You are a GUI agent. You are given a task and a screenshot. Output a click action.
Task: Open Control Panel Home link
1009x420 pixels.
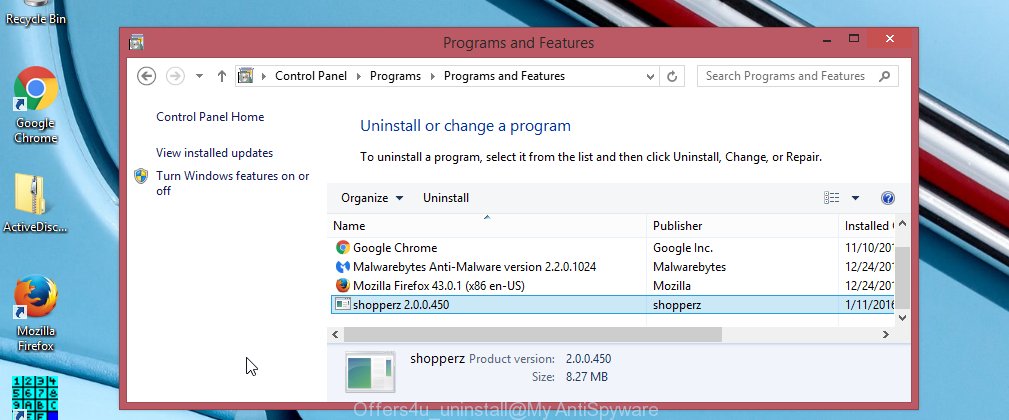(x=210, y=117)
